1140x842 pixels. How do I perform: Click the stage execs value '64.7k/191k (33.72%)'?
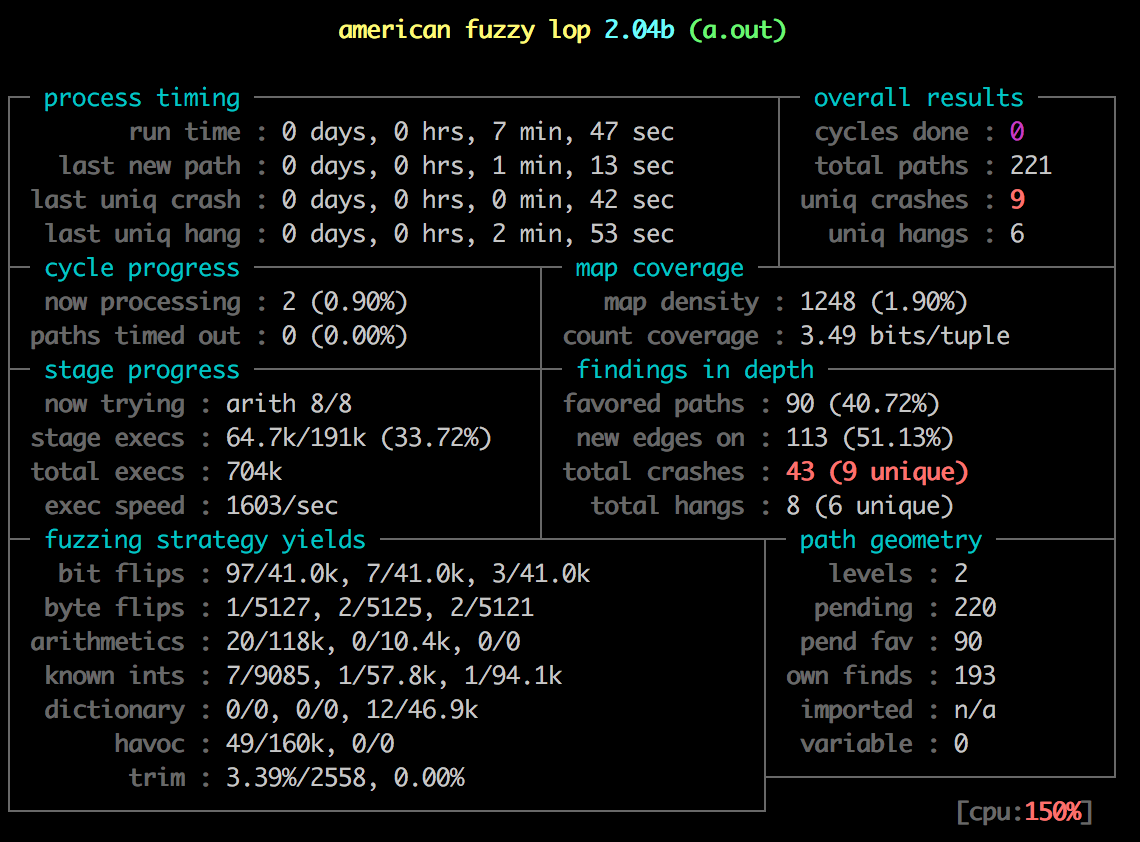358,438
